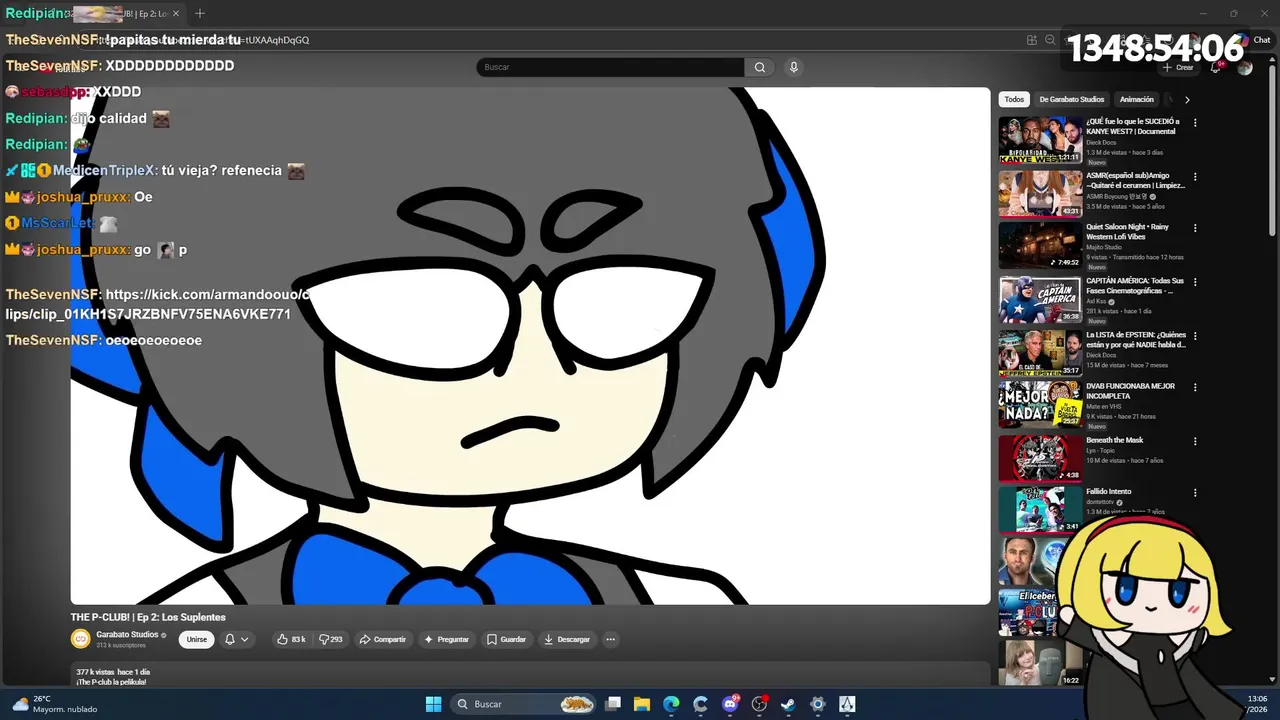Open options menu for DVAB video
Viewport: 1280px width, 720px height.
tap(1195, 388)
